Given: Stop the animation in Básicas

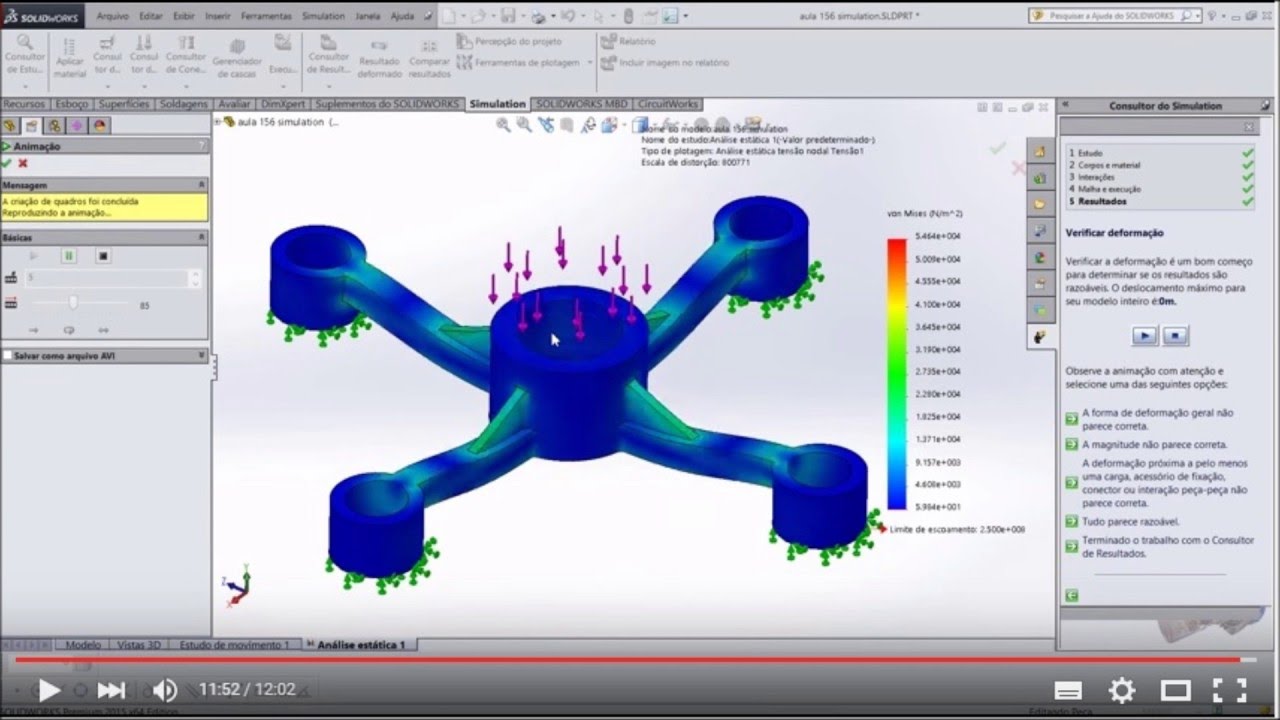Looking at the screenshot, I should [103, 256].
